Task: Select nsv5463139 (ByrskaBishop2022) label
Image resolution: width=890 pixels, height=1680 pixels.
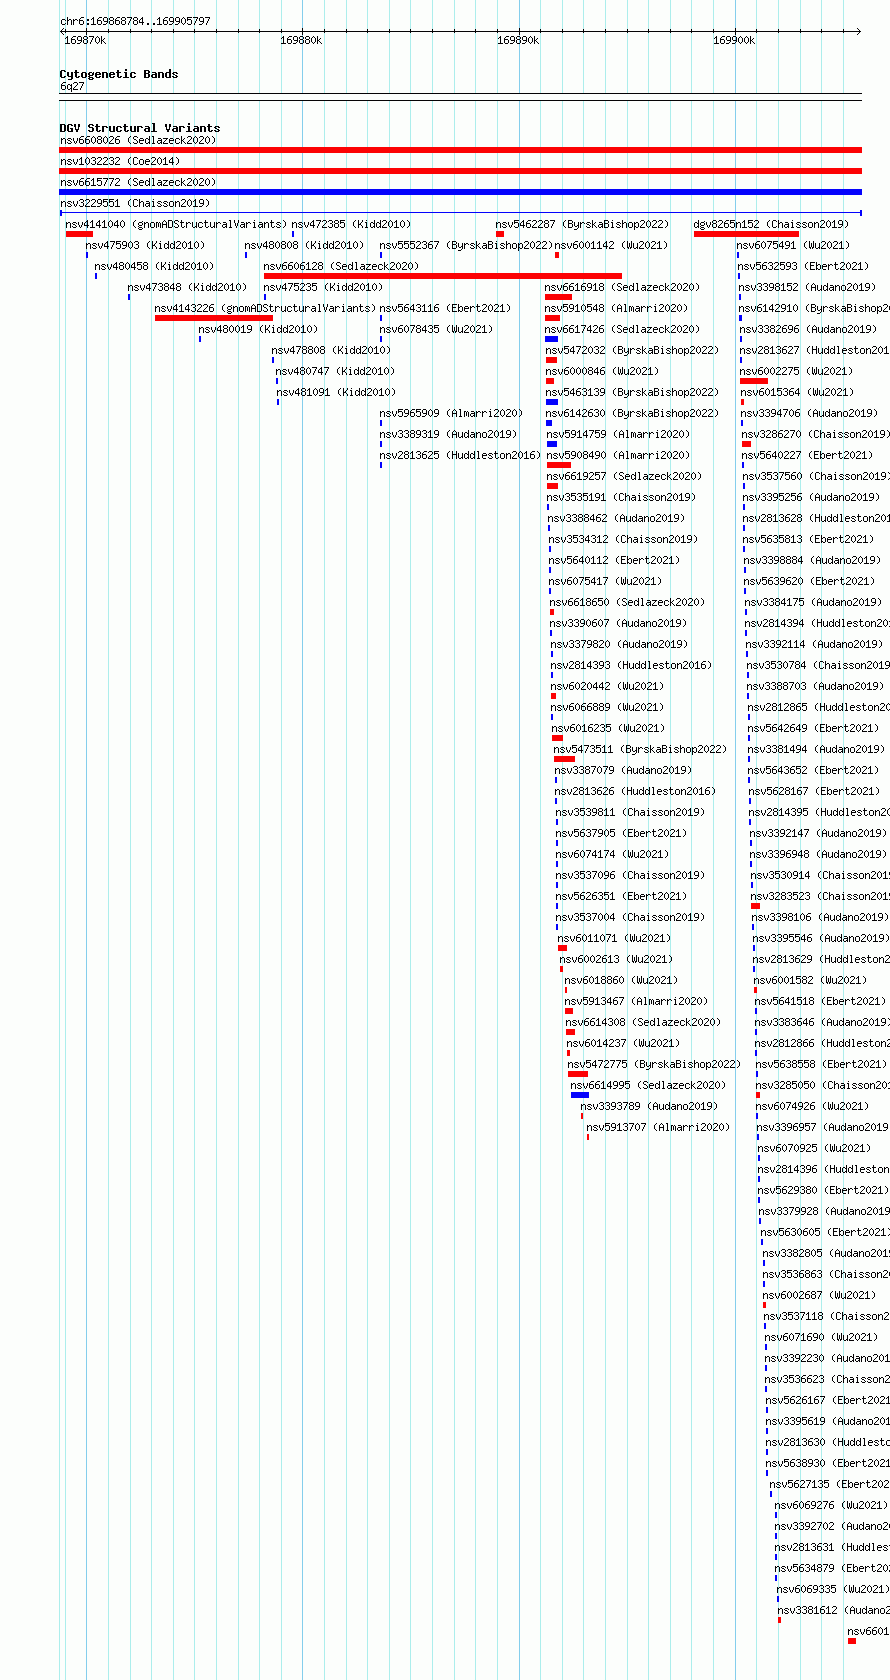Action: [632, 392]
